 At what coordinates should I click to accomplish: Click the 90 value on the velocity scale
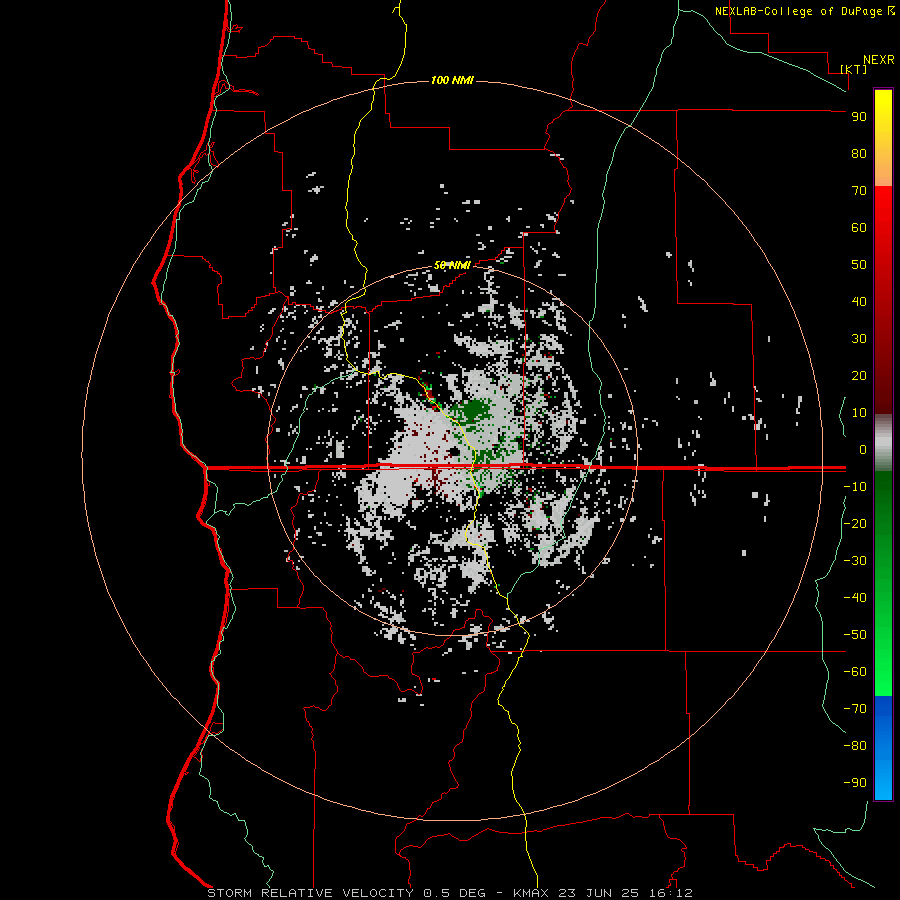click(859, 117)
